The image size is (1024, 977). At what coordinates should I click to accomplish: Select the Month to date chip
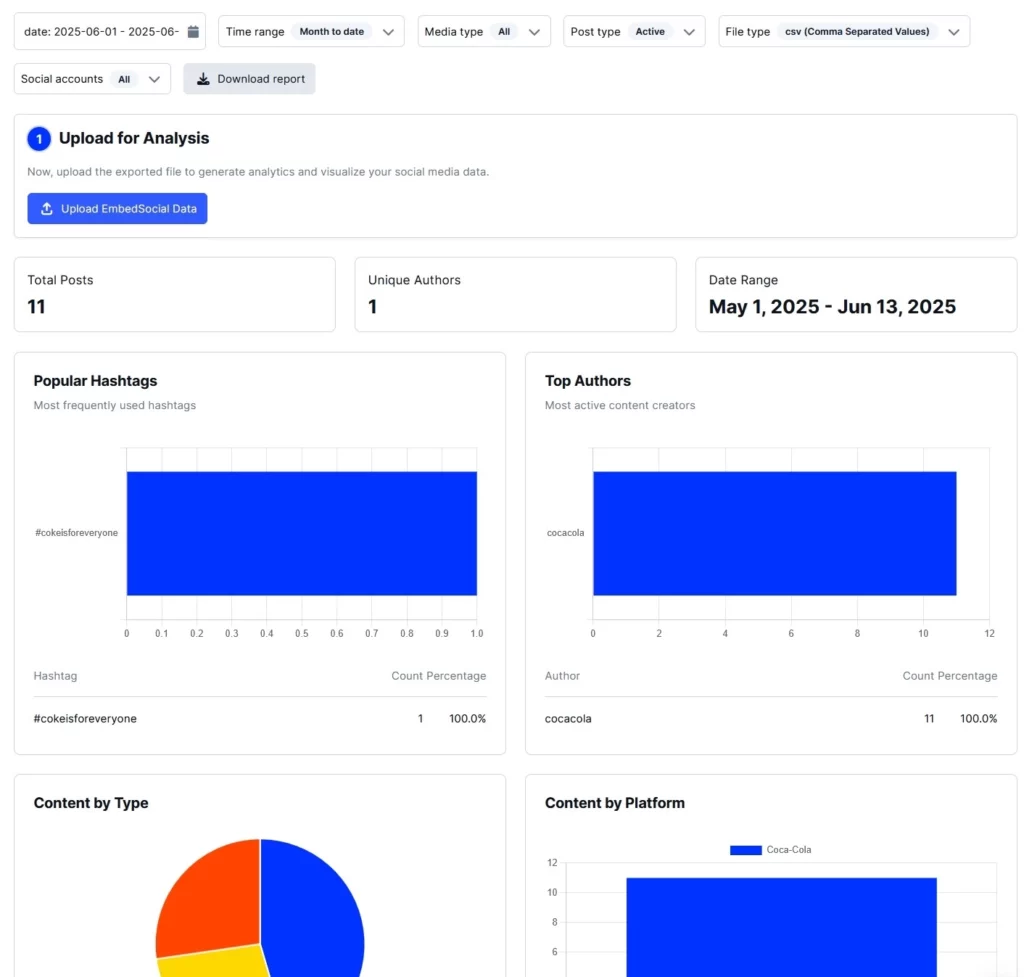click(332, 31)
